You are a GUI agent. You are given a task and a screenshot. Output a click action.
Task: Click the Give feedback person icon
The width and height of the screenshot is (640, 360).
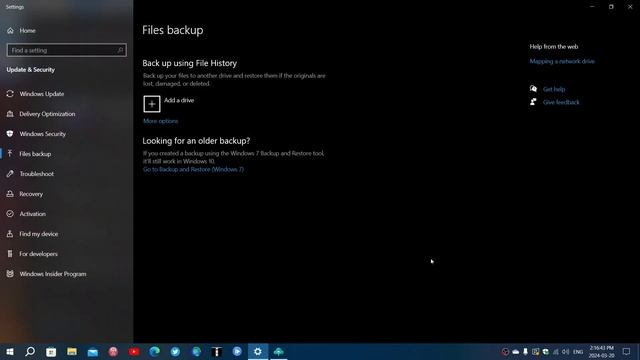(533, 102)
